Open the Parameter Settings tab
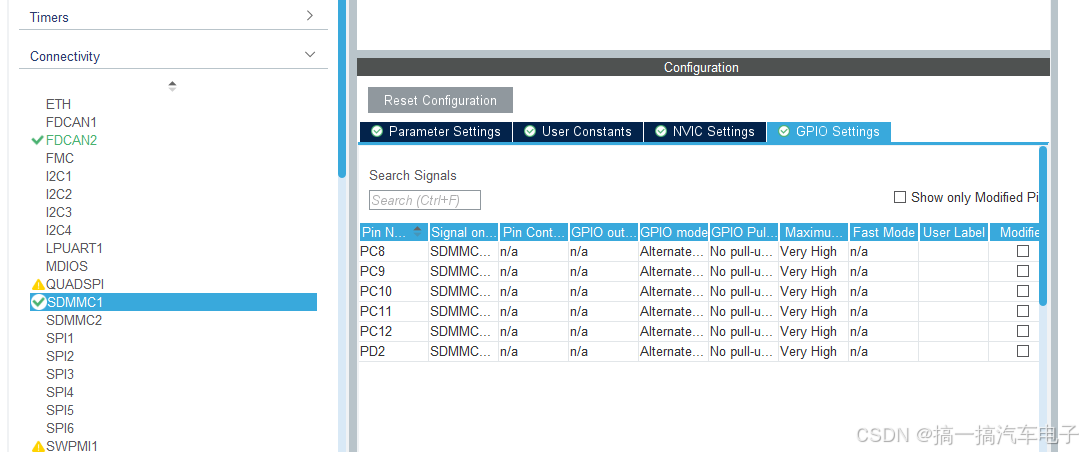This screenshot has height=452, width=1083. tap(436, 131)
